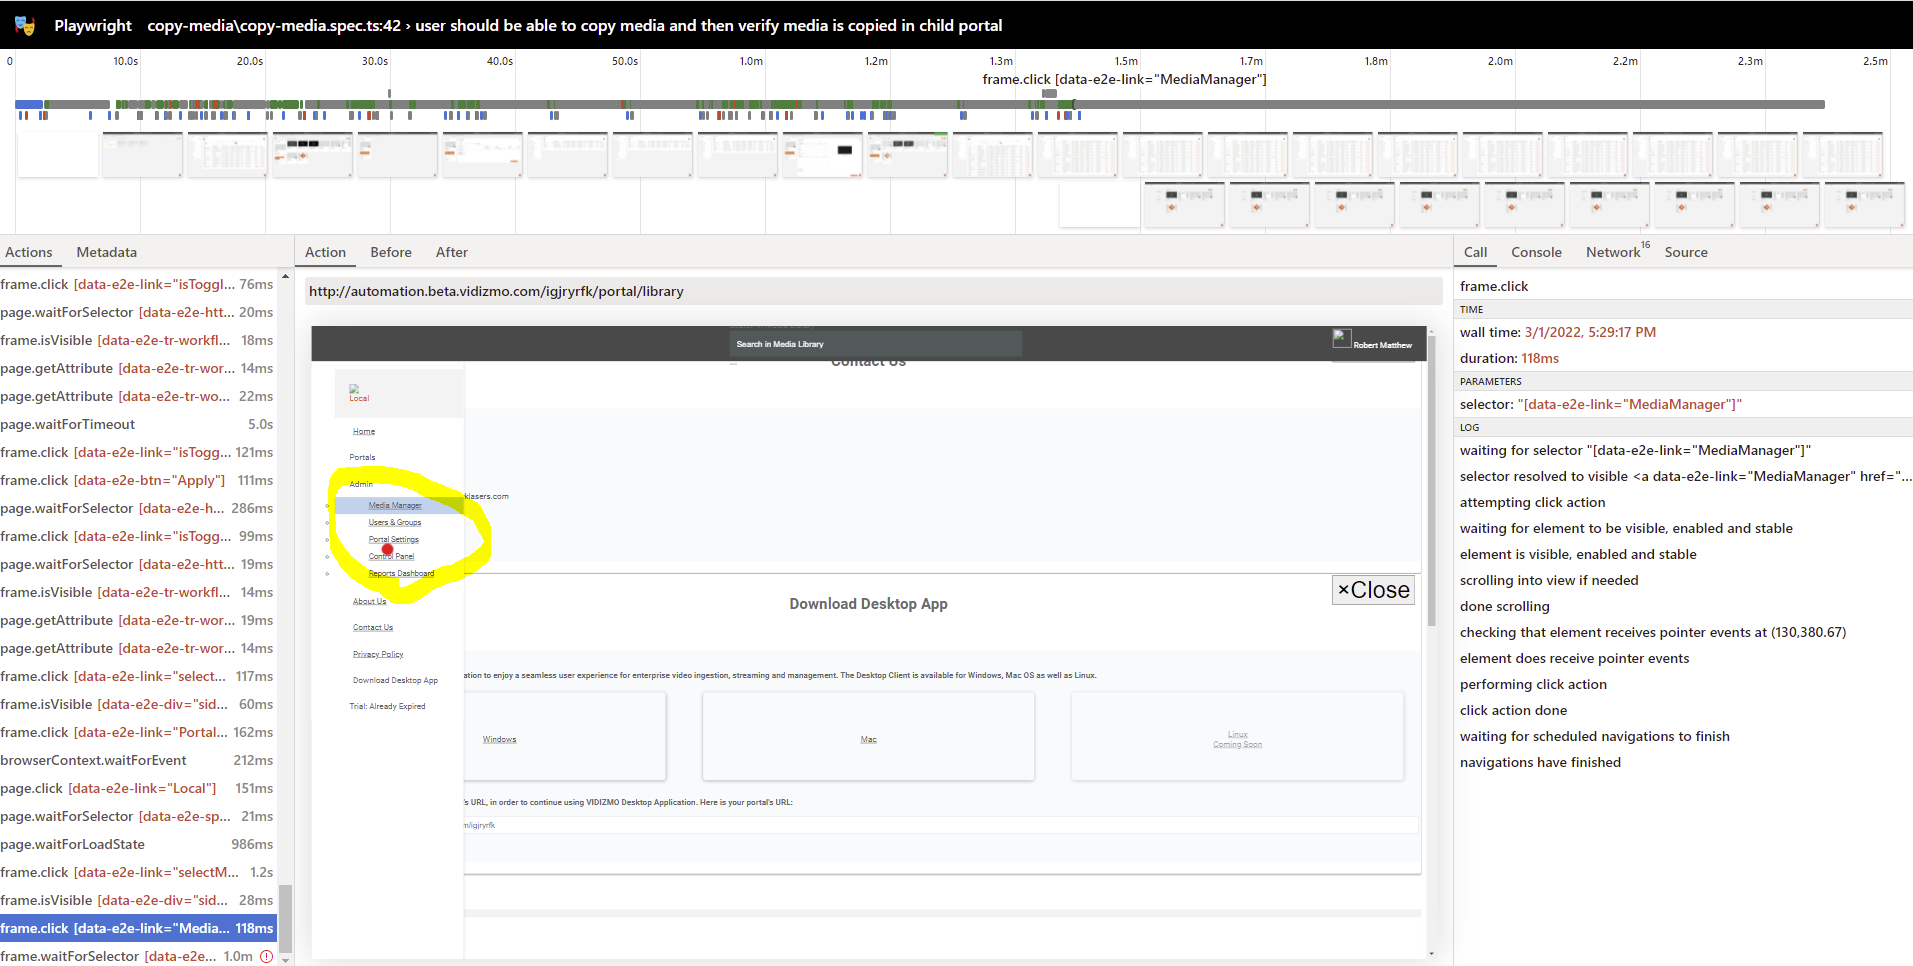1913x966 pixels.
Task: Click Download Desktop App sidebar item
Action: pos(395,680)
